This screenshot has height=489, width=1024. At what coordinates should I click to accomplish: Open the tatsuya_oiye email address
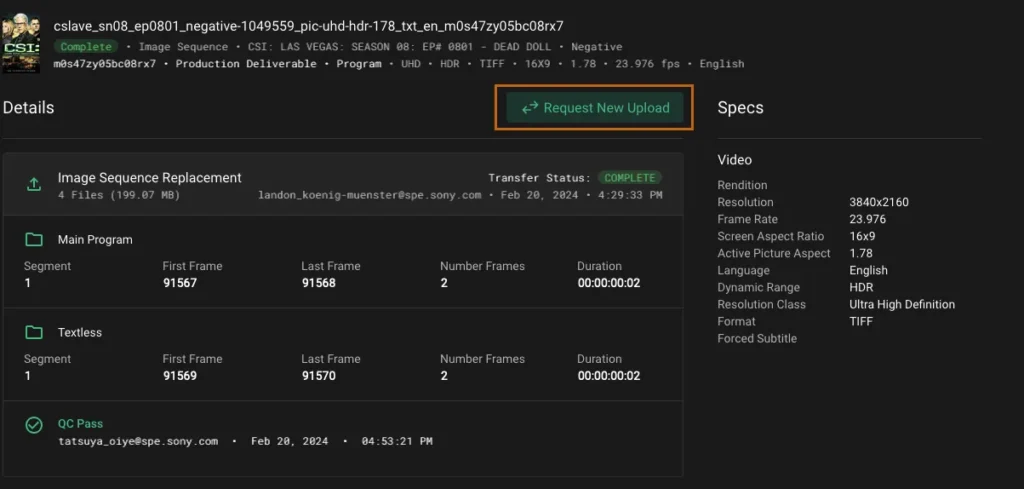(x=138, y=441)
